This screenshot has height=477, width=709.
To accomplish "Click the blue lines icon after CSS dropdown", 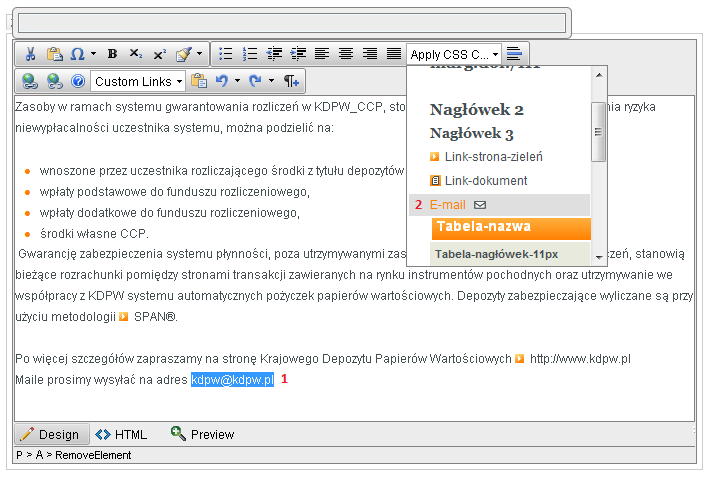I will pyautogui.click(x=514, y=54).
